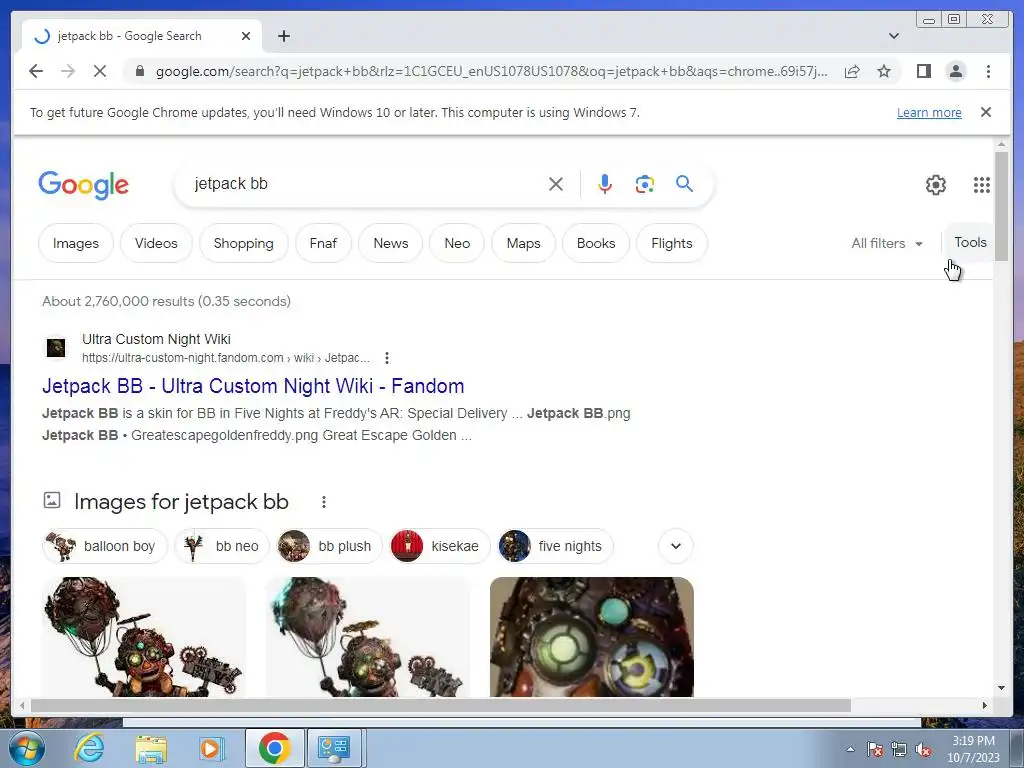Image resolution: width=1024 pixels, height=768 pixels.
Task: Clear the search box text
Action: point(556,184)
